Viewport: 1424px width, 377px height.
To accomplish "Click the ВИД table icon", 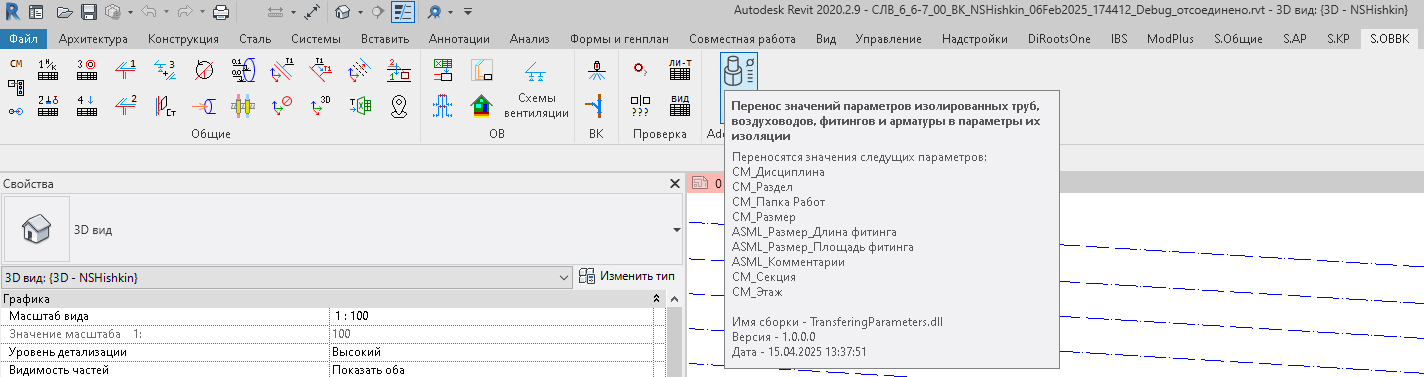I will coord(680,105).
